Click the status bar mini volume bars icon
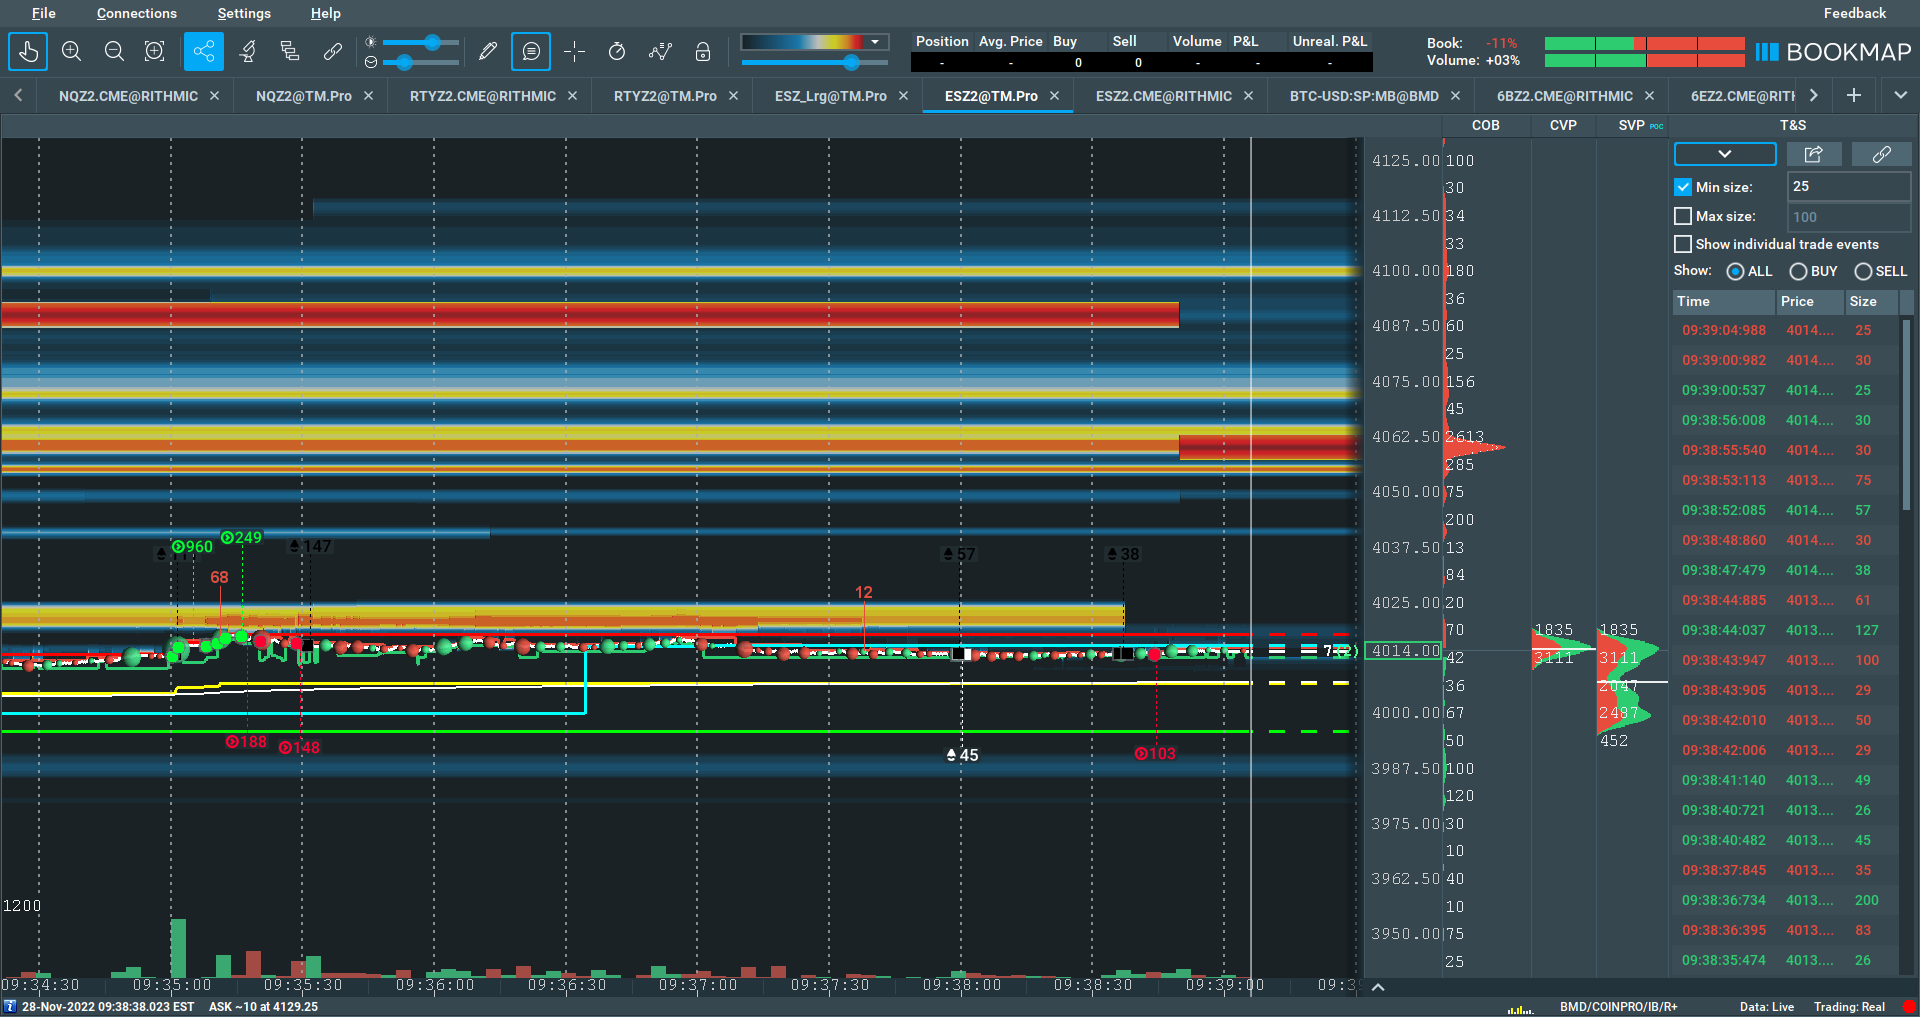Screen dimensions: 1920x1017 click(1520, 1008)
